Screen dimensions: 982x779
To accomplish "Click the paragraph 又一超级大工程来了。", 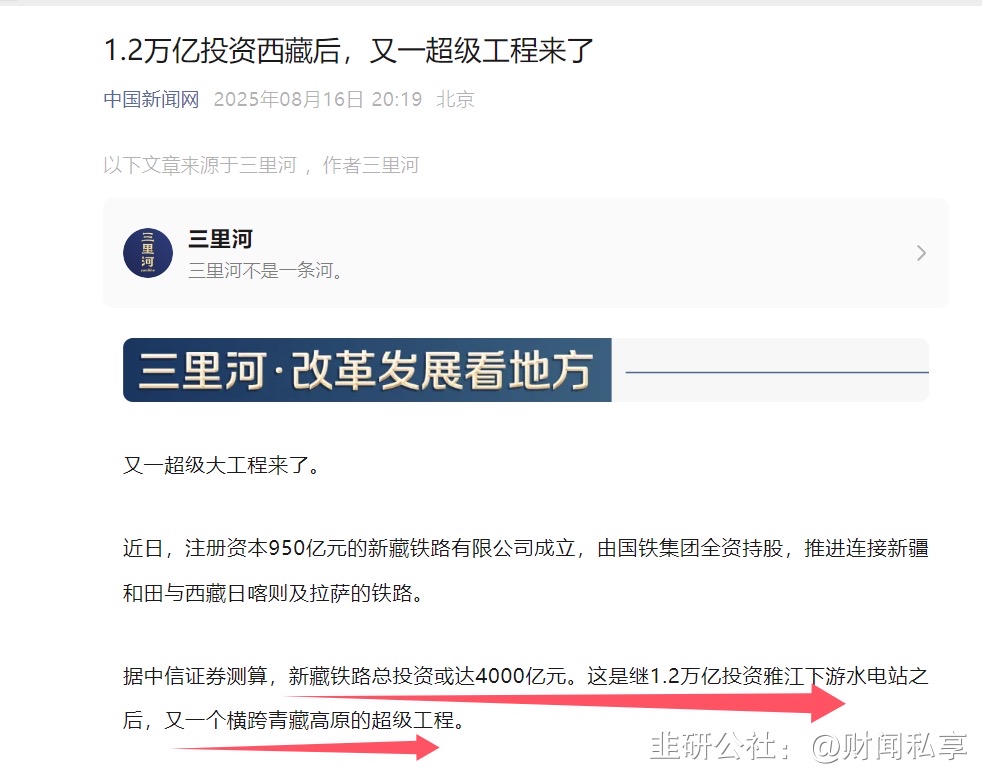I will 222,465.
